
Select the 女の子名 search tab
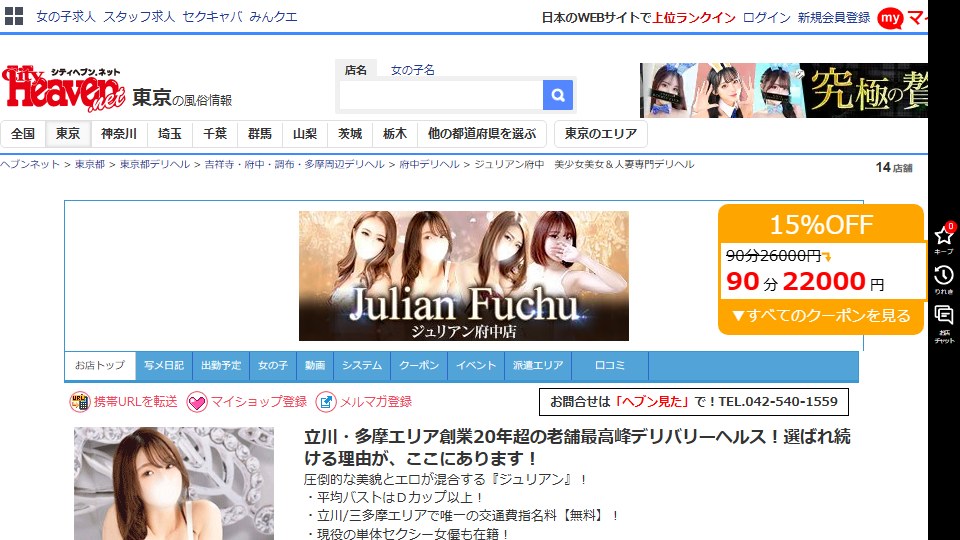click(413, 70)
